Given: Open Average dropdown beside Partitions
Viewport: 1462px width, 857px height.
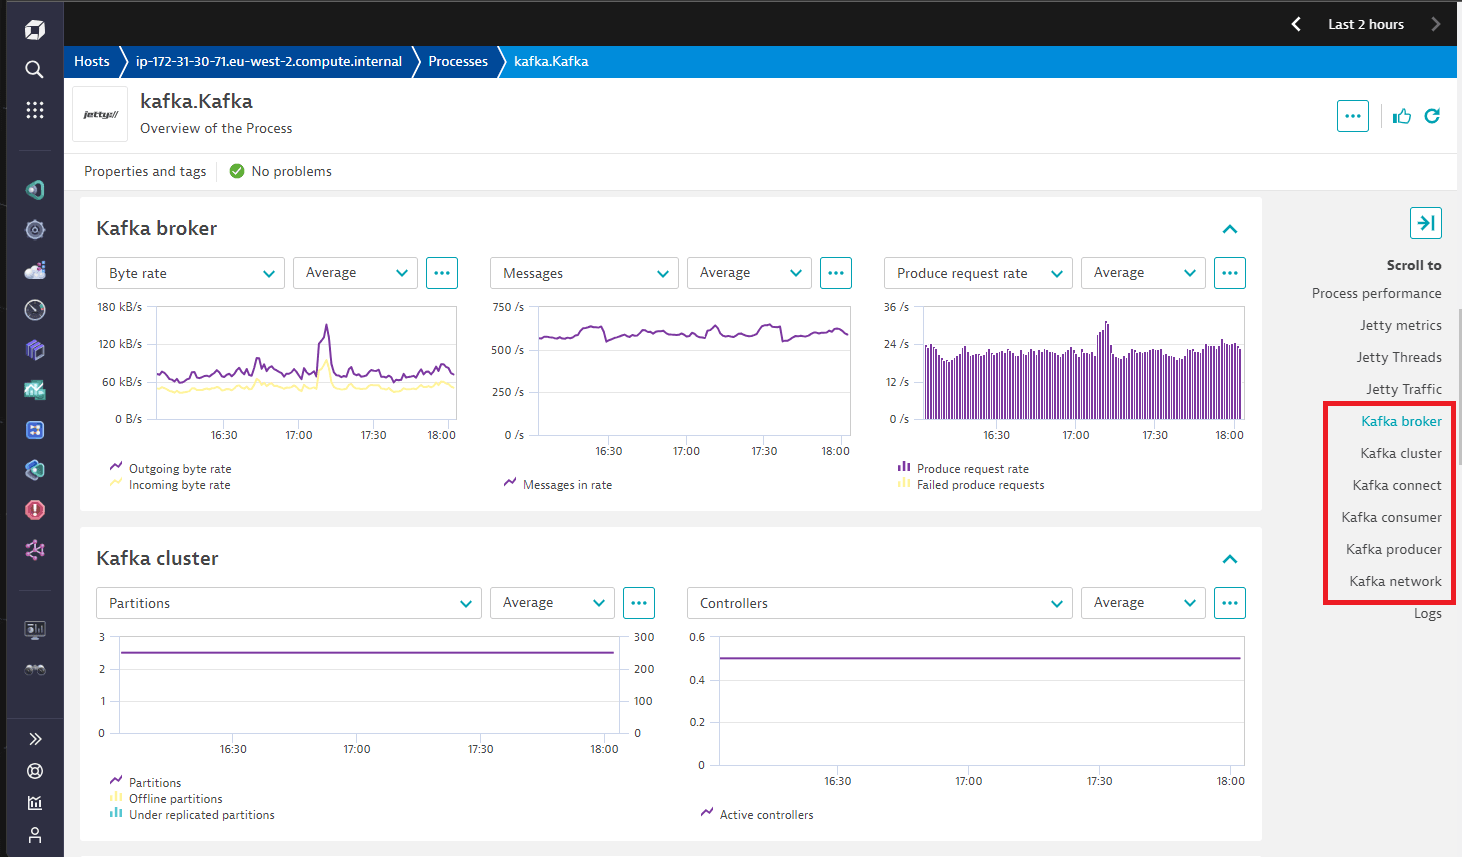Looking at the screenshot, I should tap(552, 603).
